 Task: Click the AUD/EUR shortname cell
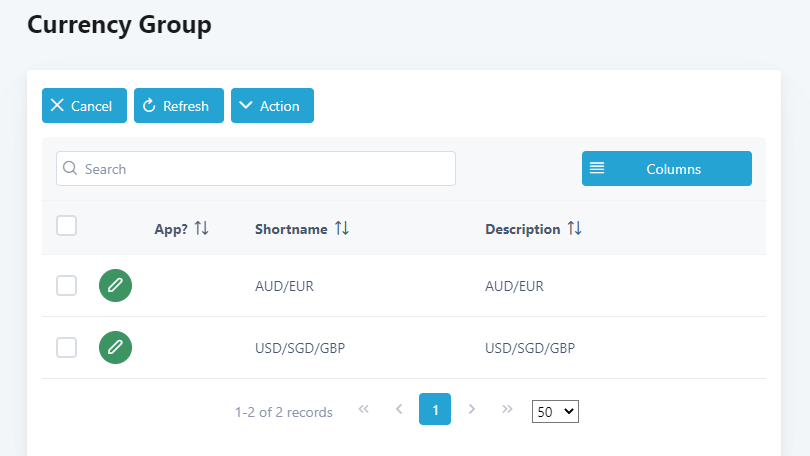coord(284,286)
